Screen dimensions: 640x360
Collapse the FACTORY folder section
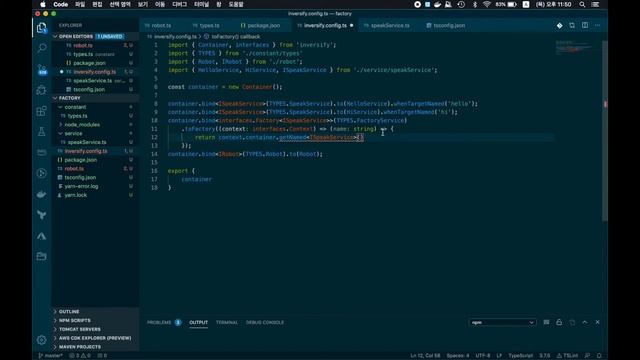[96, 98]
